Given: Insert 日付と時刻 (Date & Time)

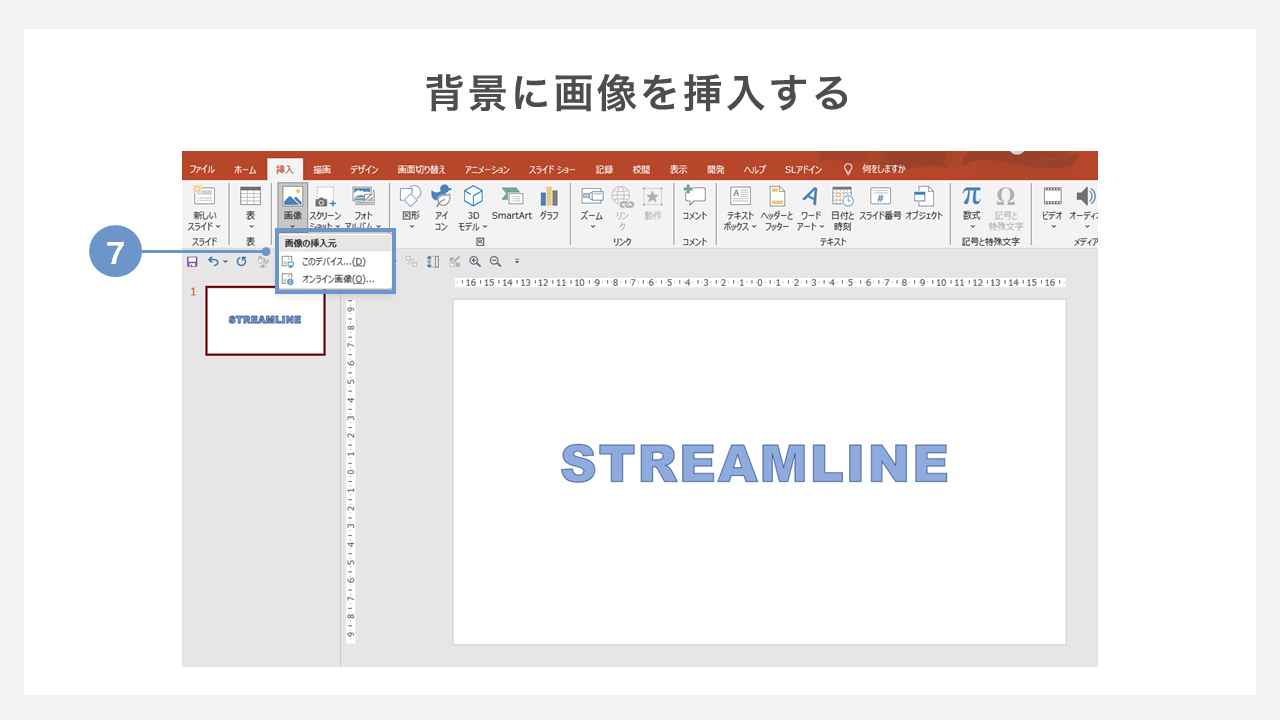Looking at the screenshot, I should point(842,206).
